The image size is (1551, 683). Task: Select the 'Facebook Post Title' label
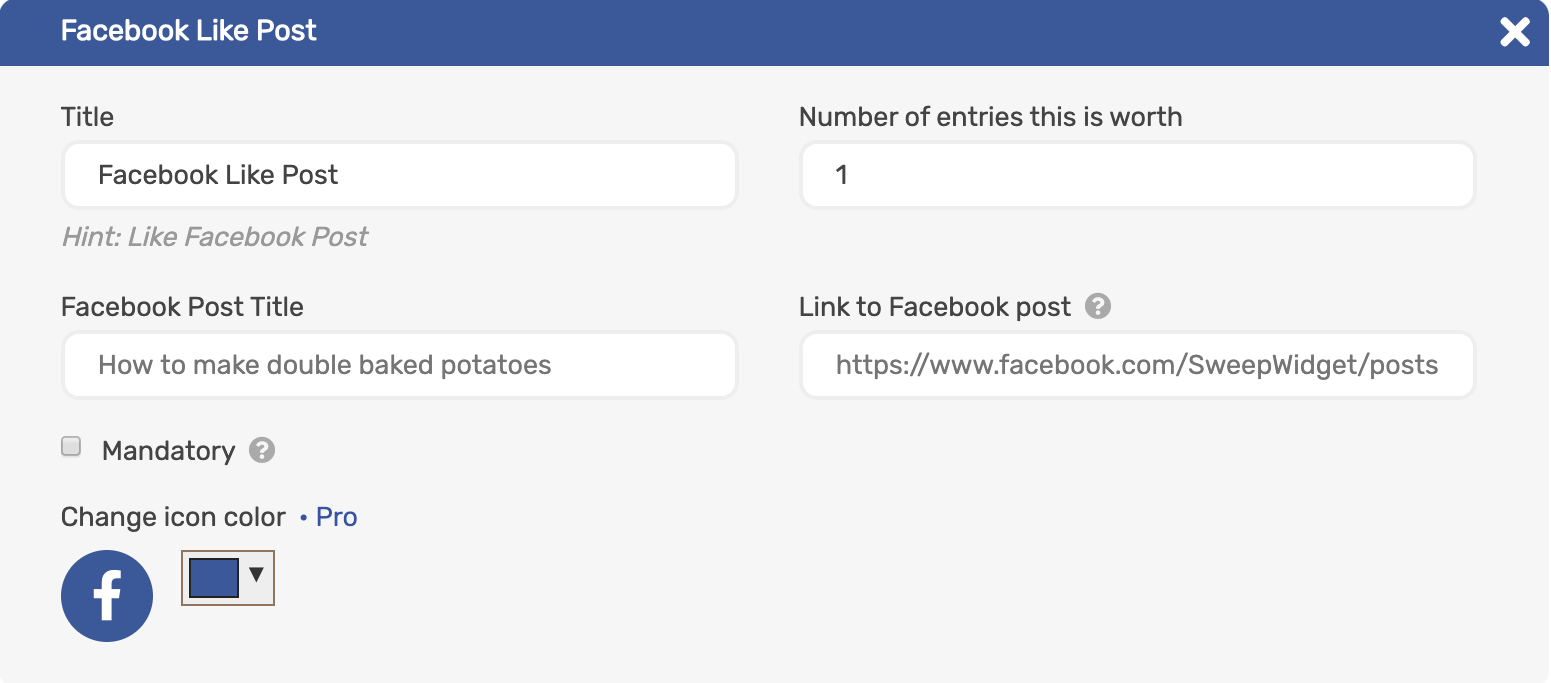[182, 307]
